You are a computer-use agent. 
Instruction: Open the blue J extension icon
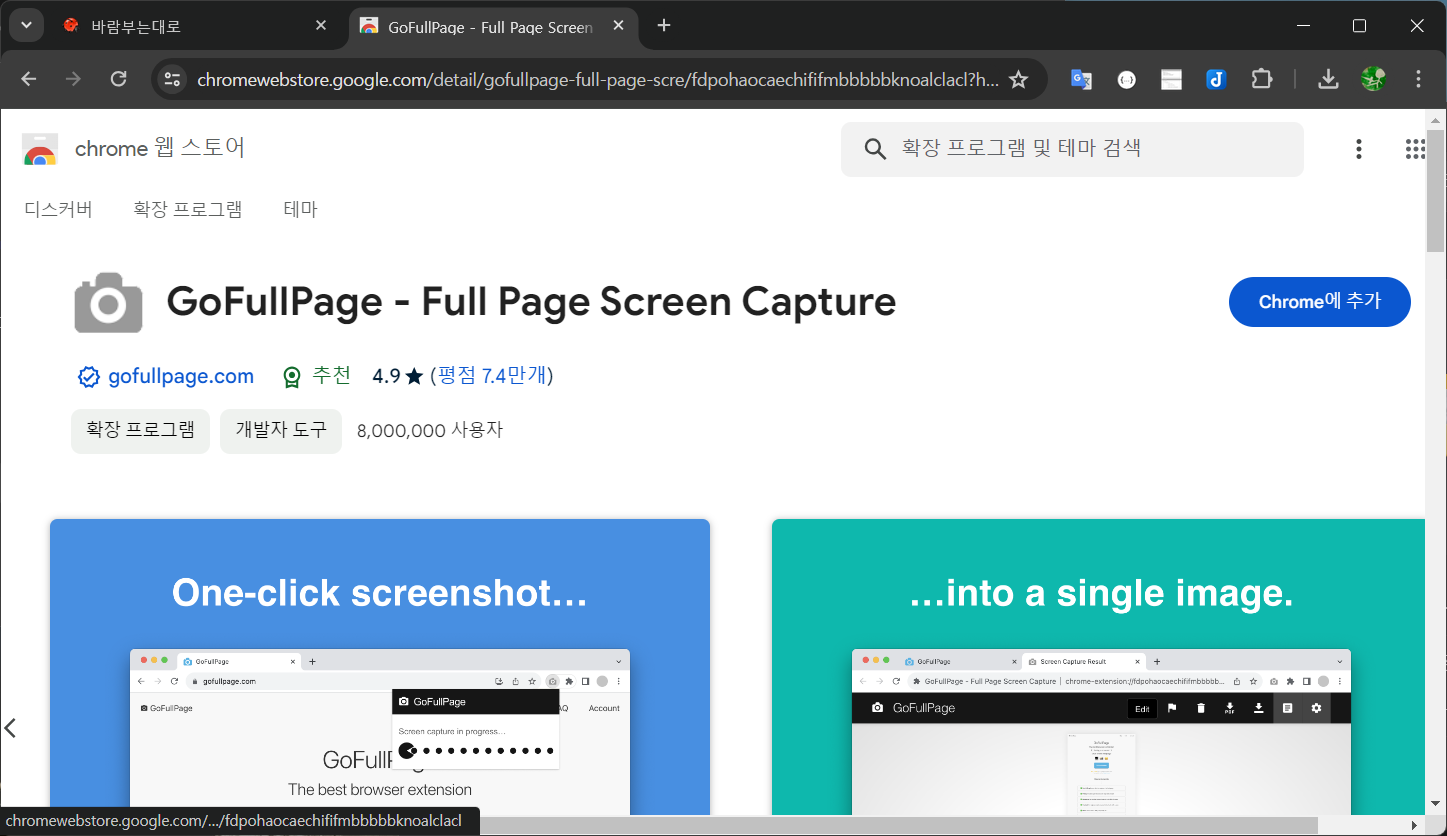pyautogui.click(x=1216, y=79)
